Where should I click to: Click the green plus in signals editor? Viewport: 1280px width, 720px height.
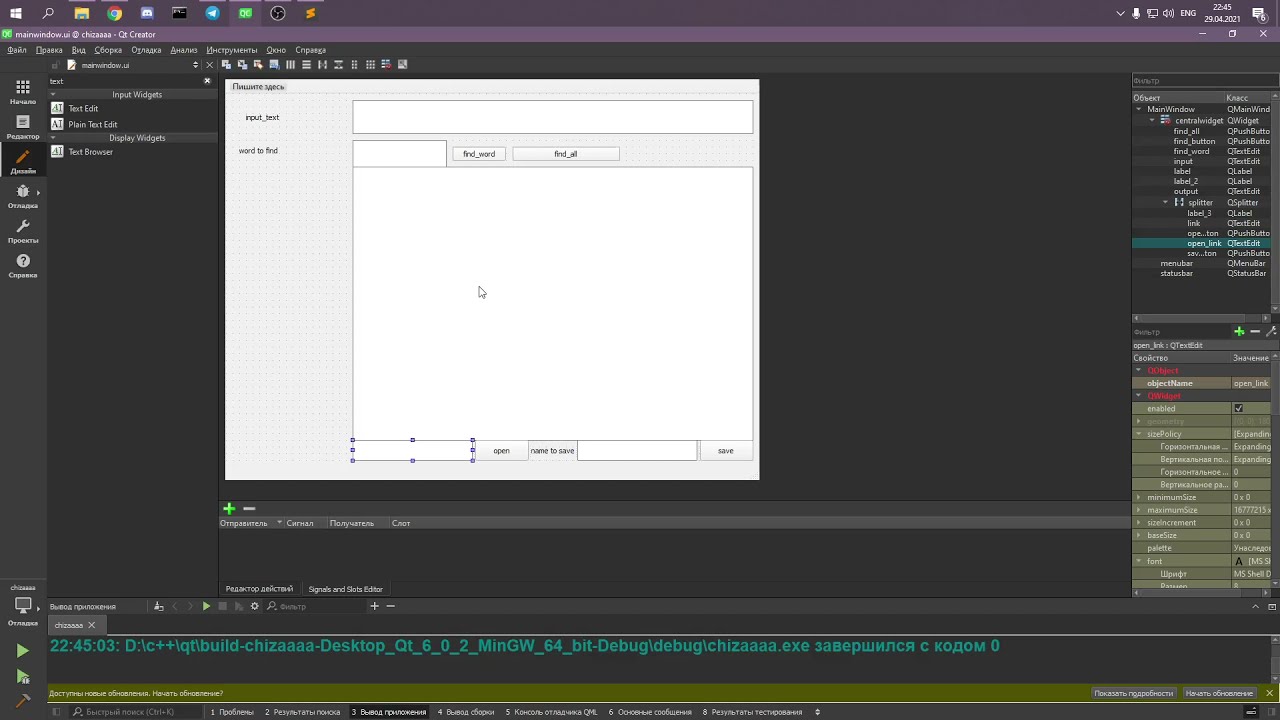pyautogui.click(x=229, y=508)
